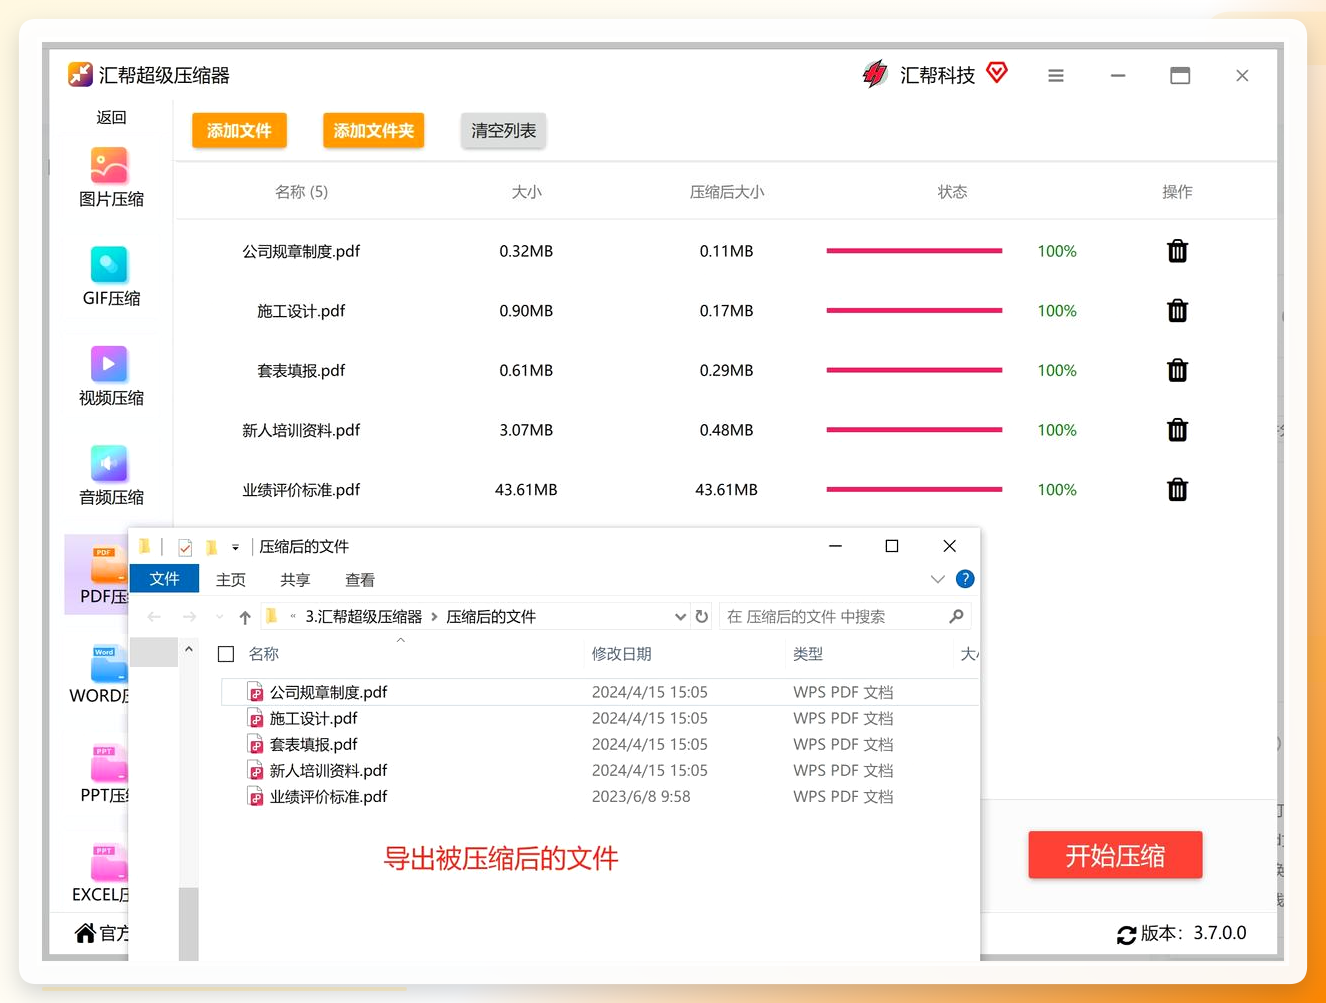Click the new folder quick access icon

tap(211, 547)
